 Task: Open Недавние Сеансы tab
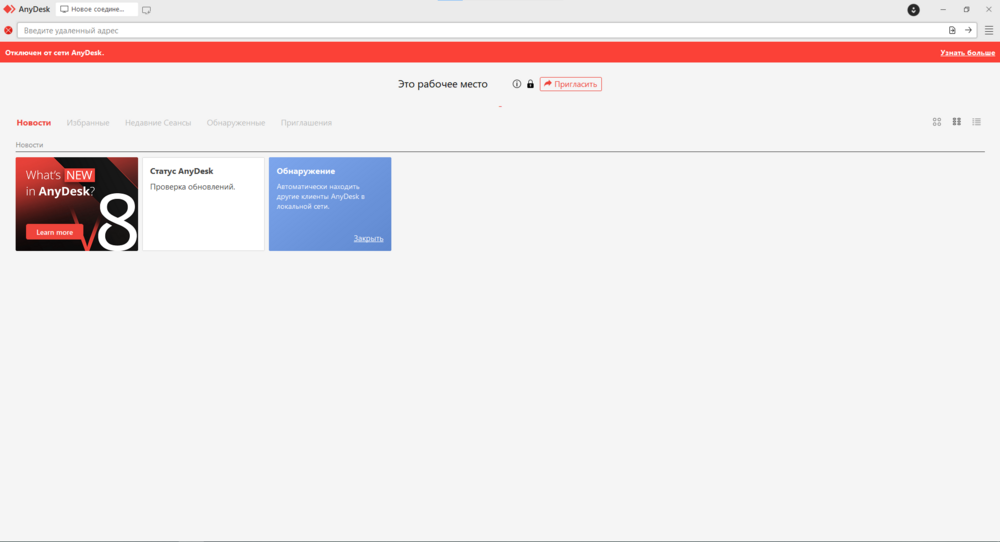coord(158,122)
